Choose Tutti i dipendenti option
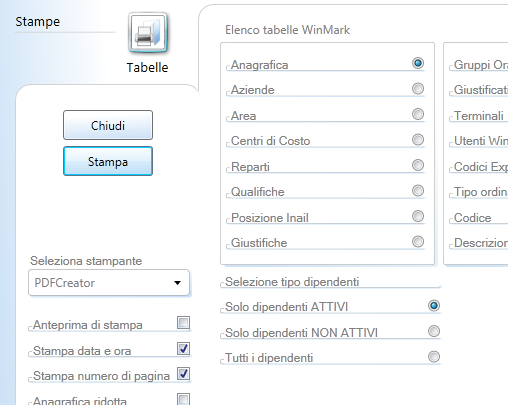Screen dimensions: 508x405 pyautogui.click(x=434, y=357)
